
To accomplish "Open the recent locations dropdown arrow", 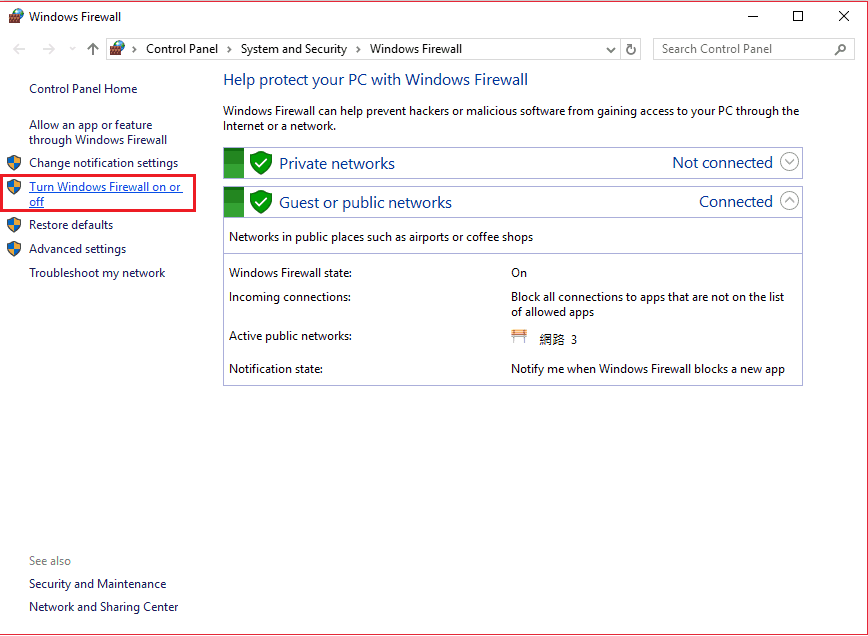I will pos(73,49).
